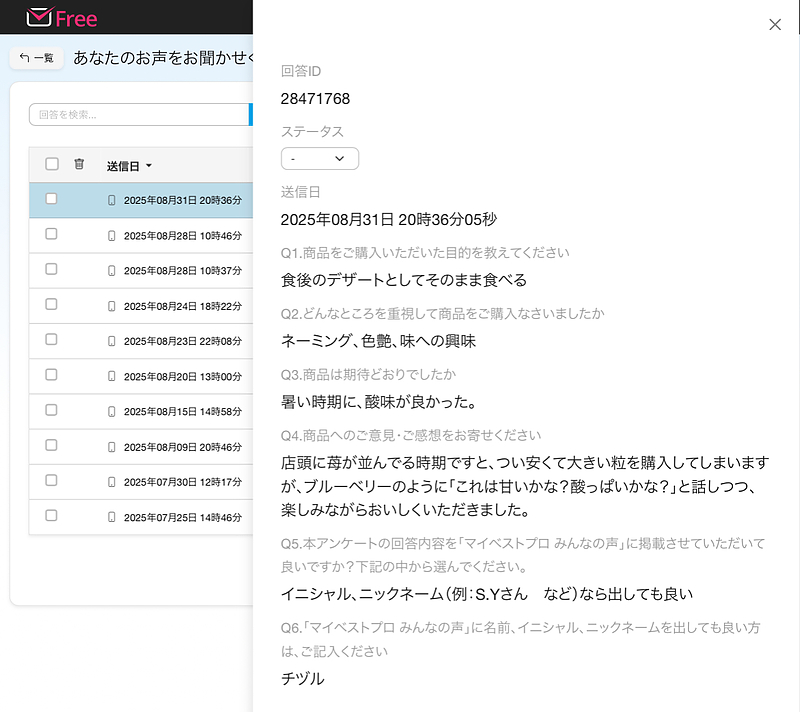Open the 08月15日 14時58分 response row
Viewport: 800px width, 712px height.
click(x=182, y=412)
